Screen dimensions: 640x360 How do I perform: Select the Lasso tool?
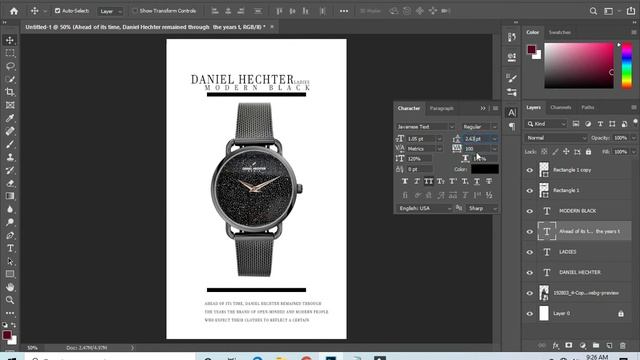10,66
